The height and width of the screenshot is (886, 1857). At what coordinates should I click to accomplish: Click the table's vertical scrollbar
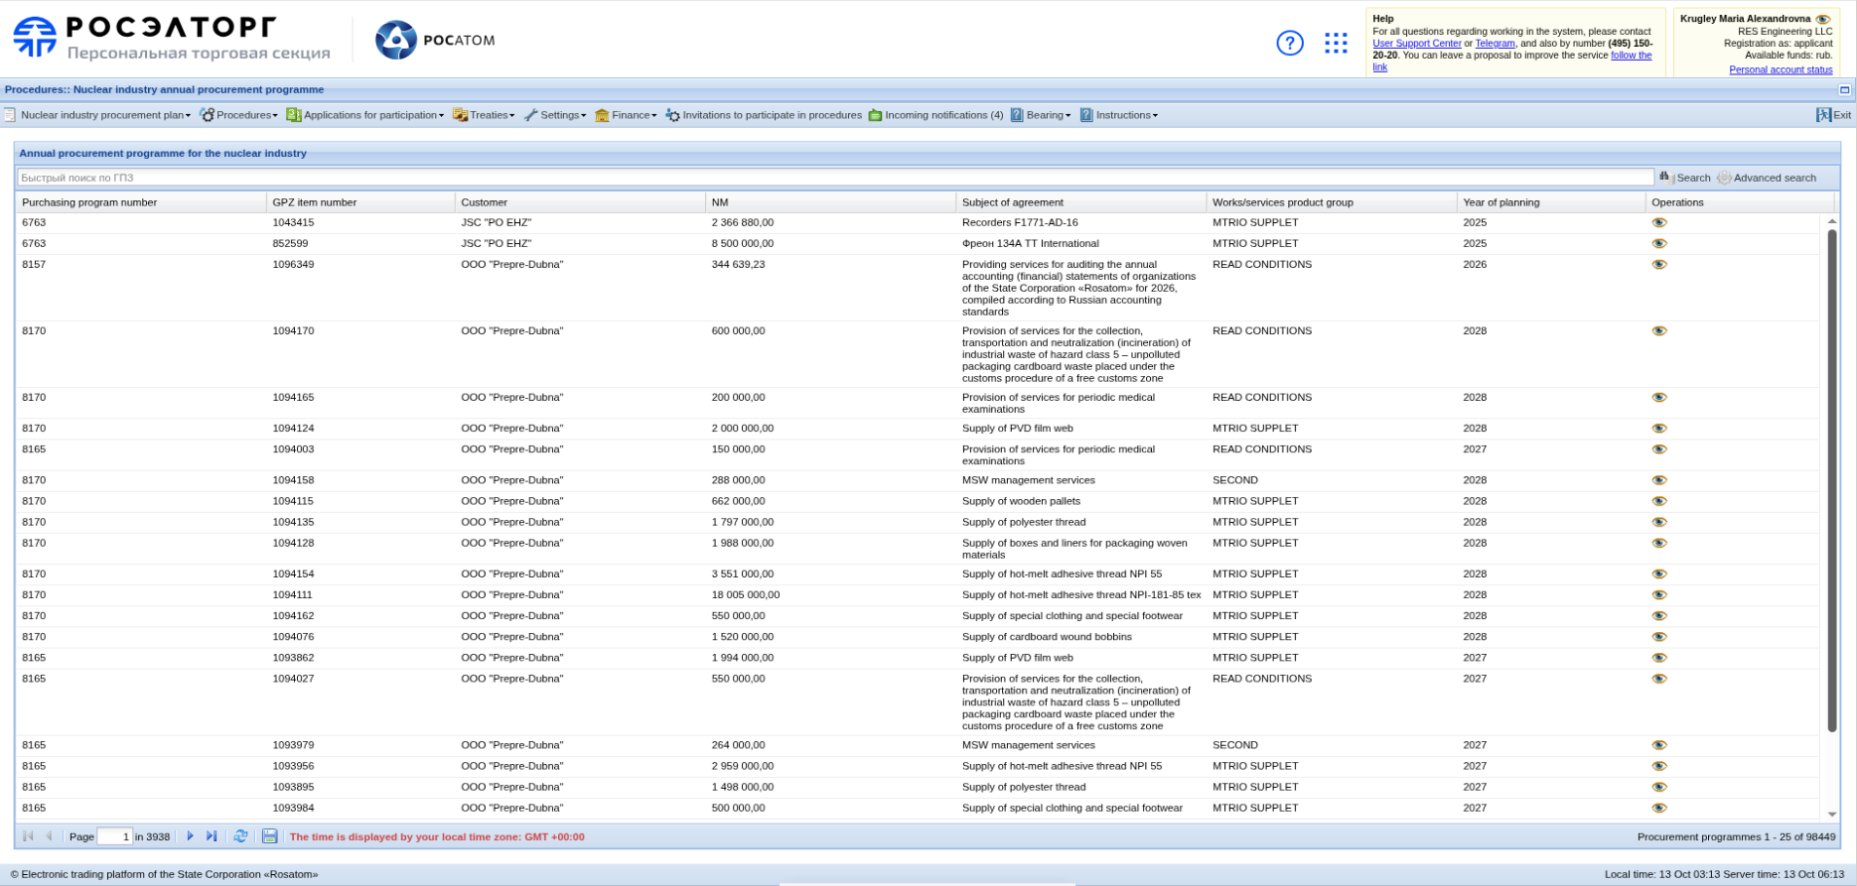(x=1832, y=480)
